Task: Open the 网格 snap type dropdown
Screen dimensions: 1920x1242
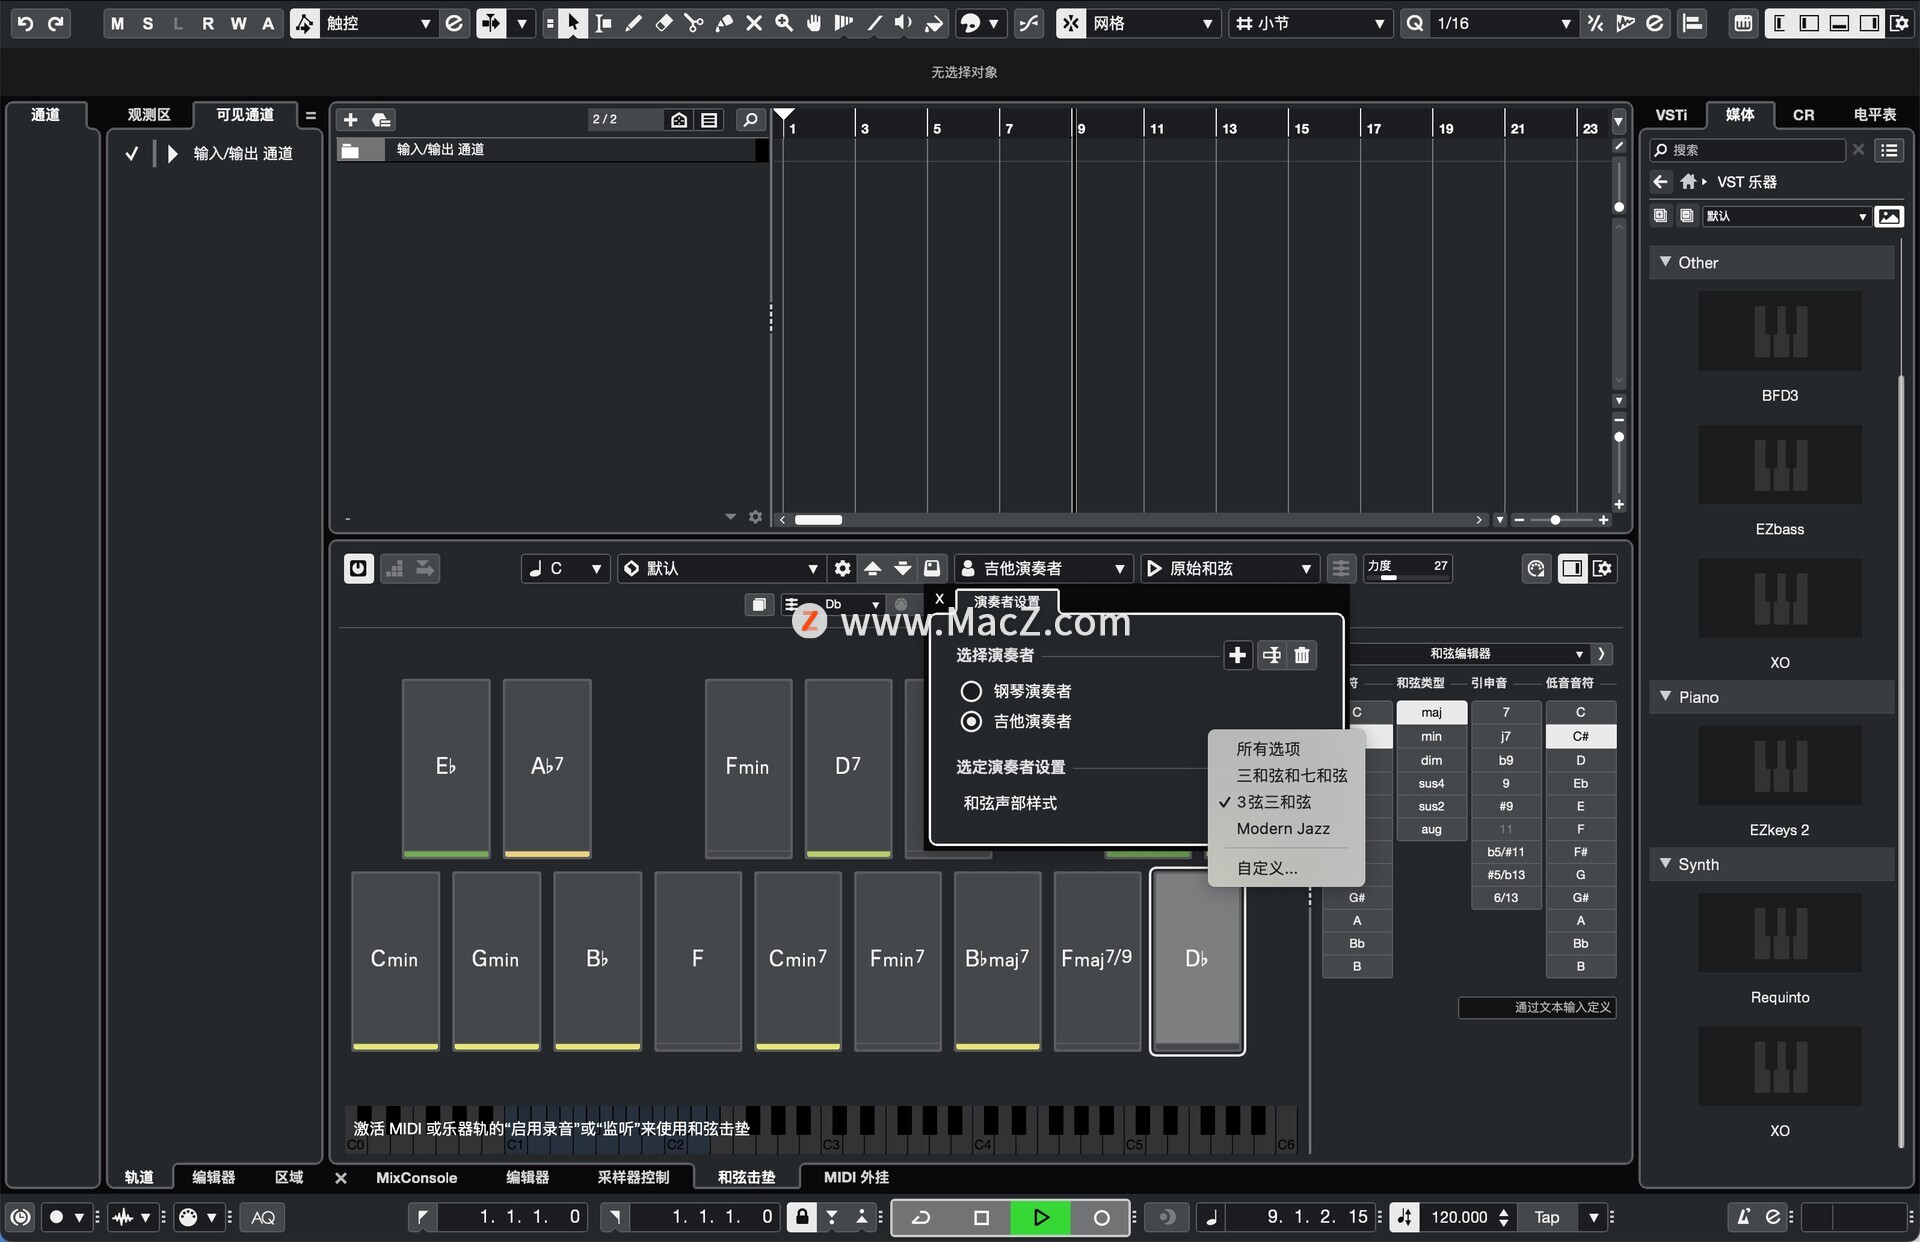Action: coord(1151,22)
